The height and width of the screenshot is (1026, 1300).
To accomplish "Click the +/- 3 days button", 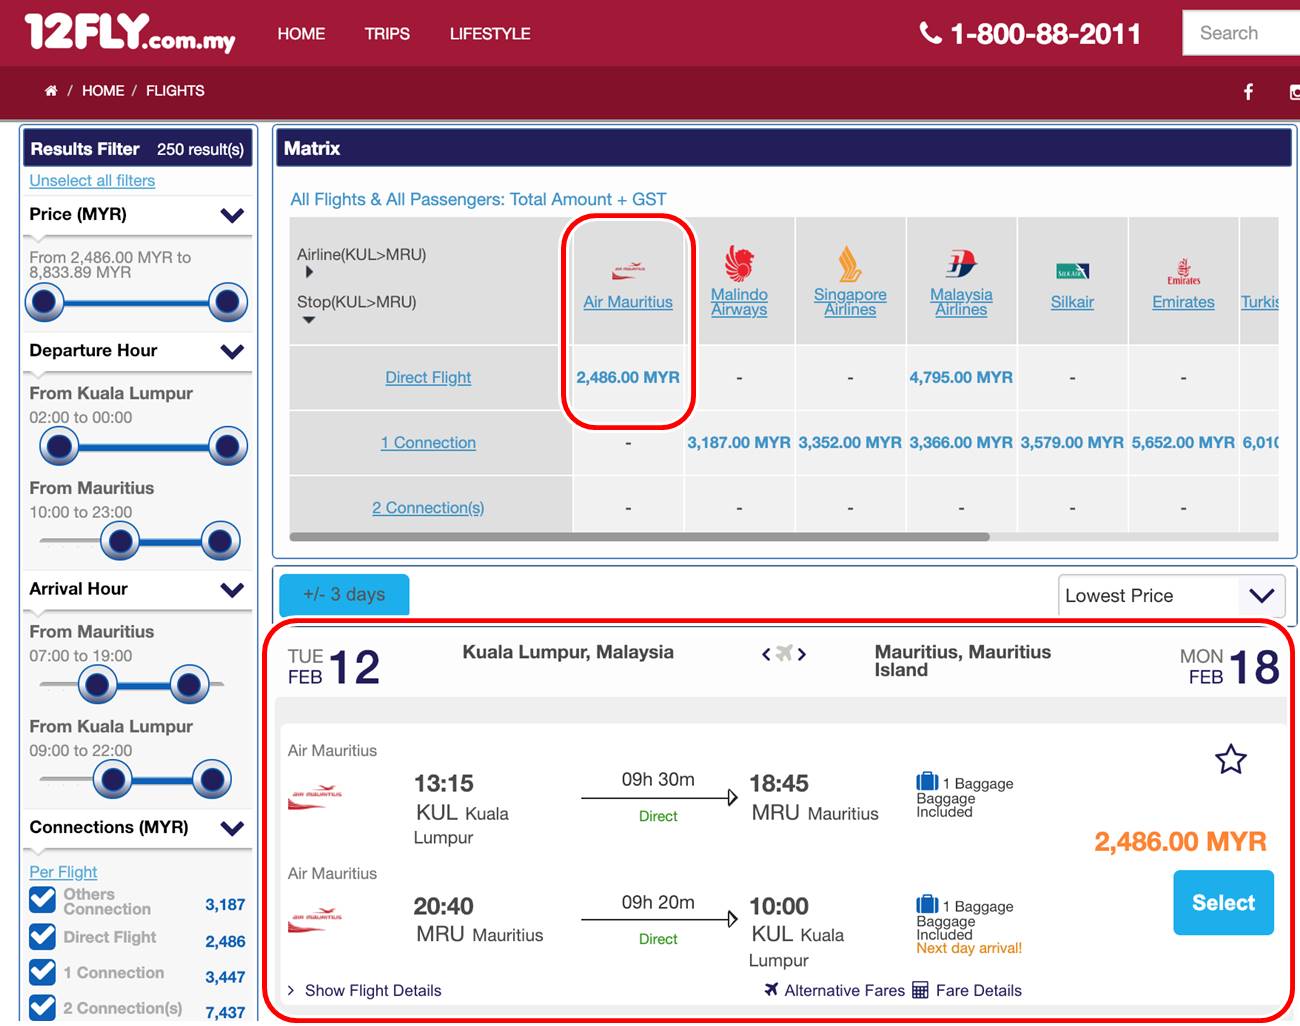I will (x=344, y=594).
